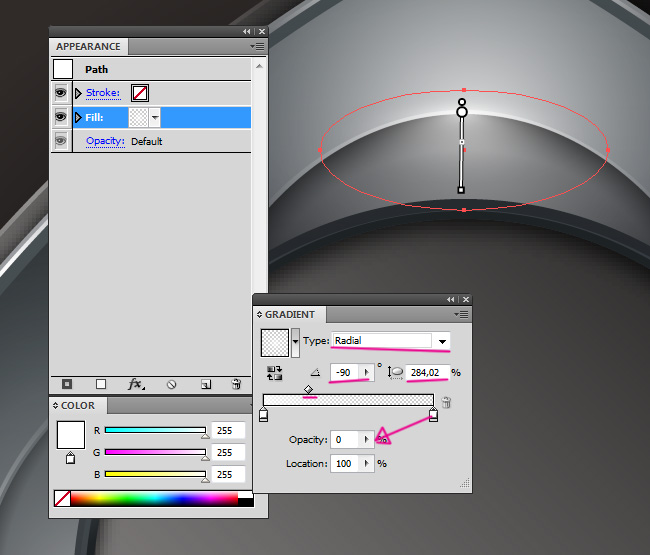This screenshot has width=650, height=555.
Task: Open the Fill swatch dropdown arrow
Action: 155,118
